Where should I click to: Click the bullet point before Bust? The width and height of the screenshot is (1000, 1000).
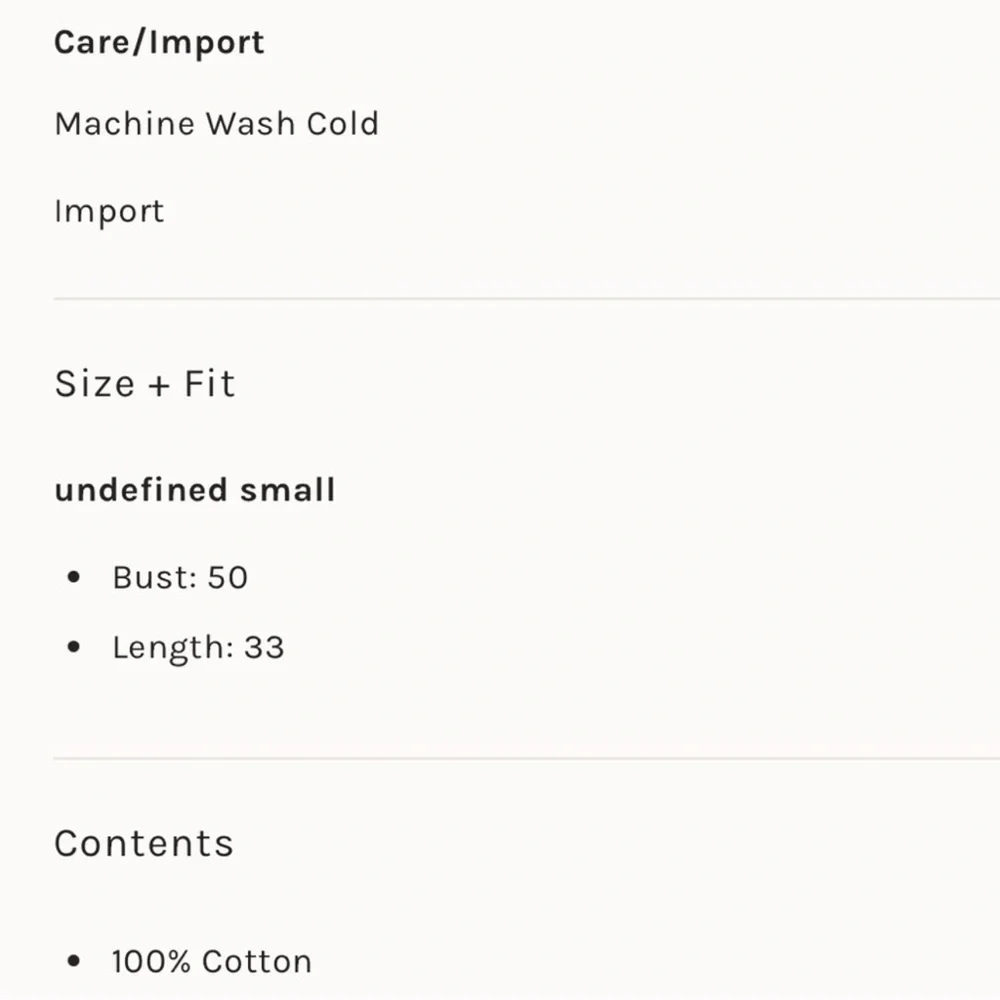[73, 577]
